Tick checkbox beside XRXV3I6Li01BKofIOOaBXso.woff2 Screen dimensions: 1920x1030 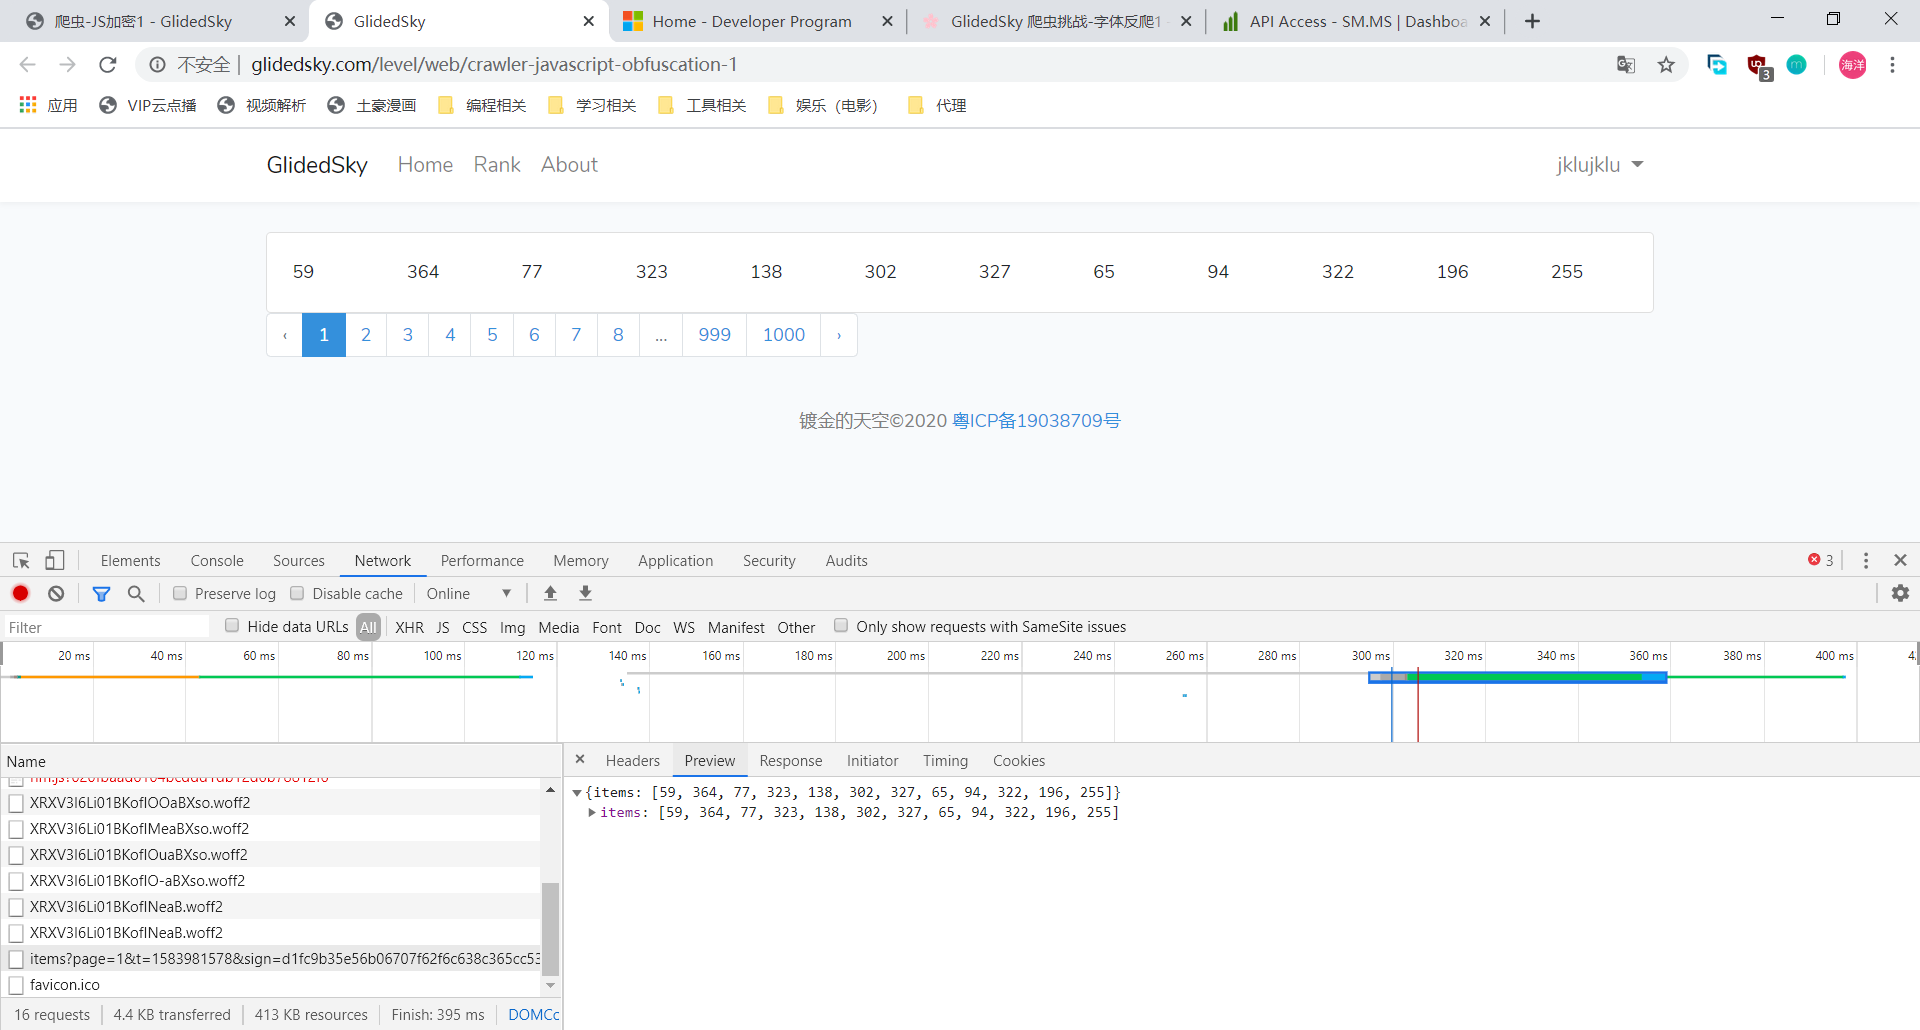16,803
